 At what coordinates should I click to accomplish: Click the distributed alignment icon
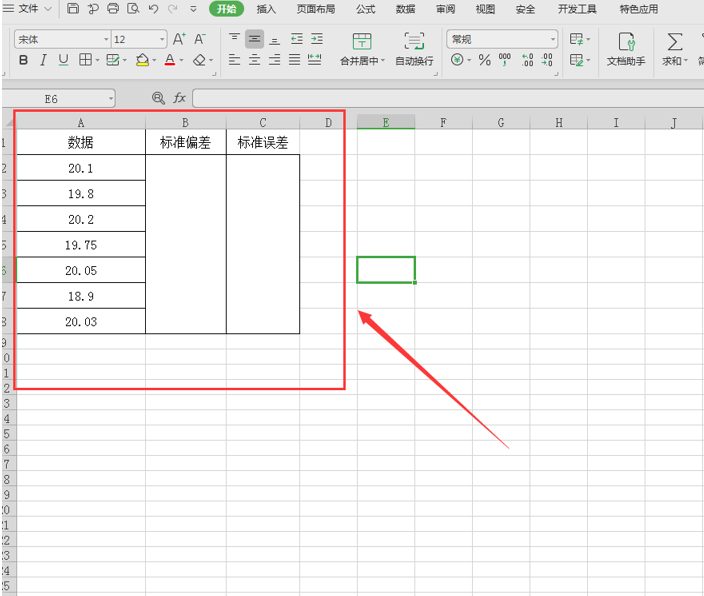click(x=315, y=60)
